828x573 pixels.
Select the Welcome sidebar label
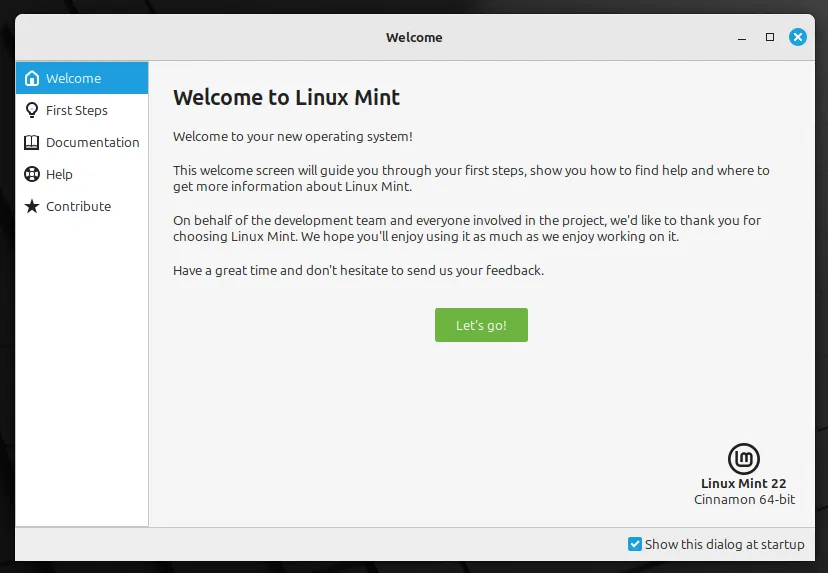[x=73, y=78]
